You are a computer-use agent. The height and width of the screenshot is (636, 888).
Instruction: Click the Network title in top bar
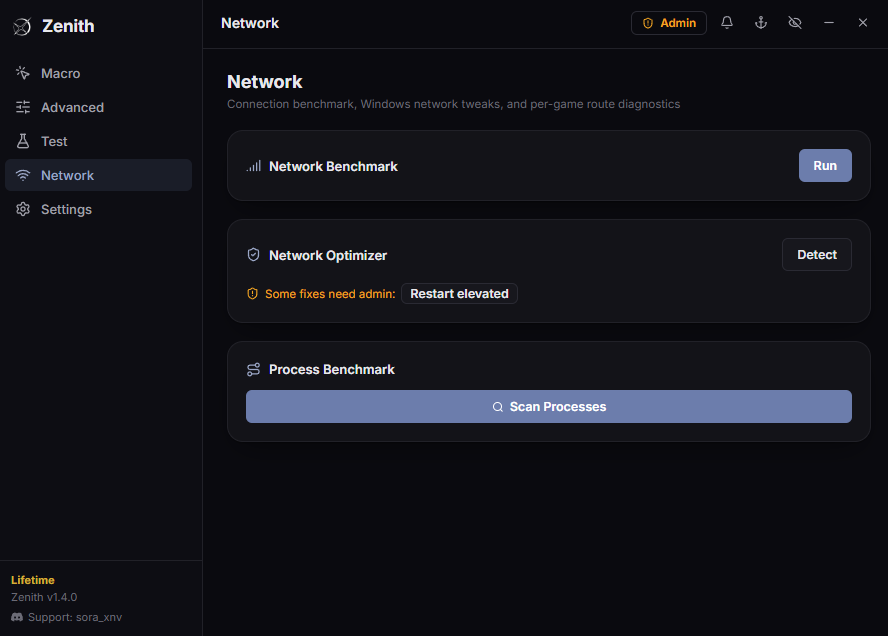[x=250, y=23]
